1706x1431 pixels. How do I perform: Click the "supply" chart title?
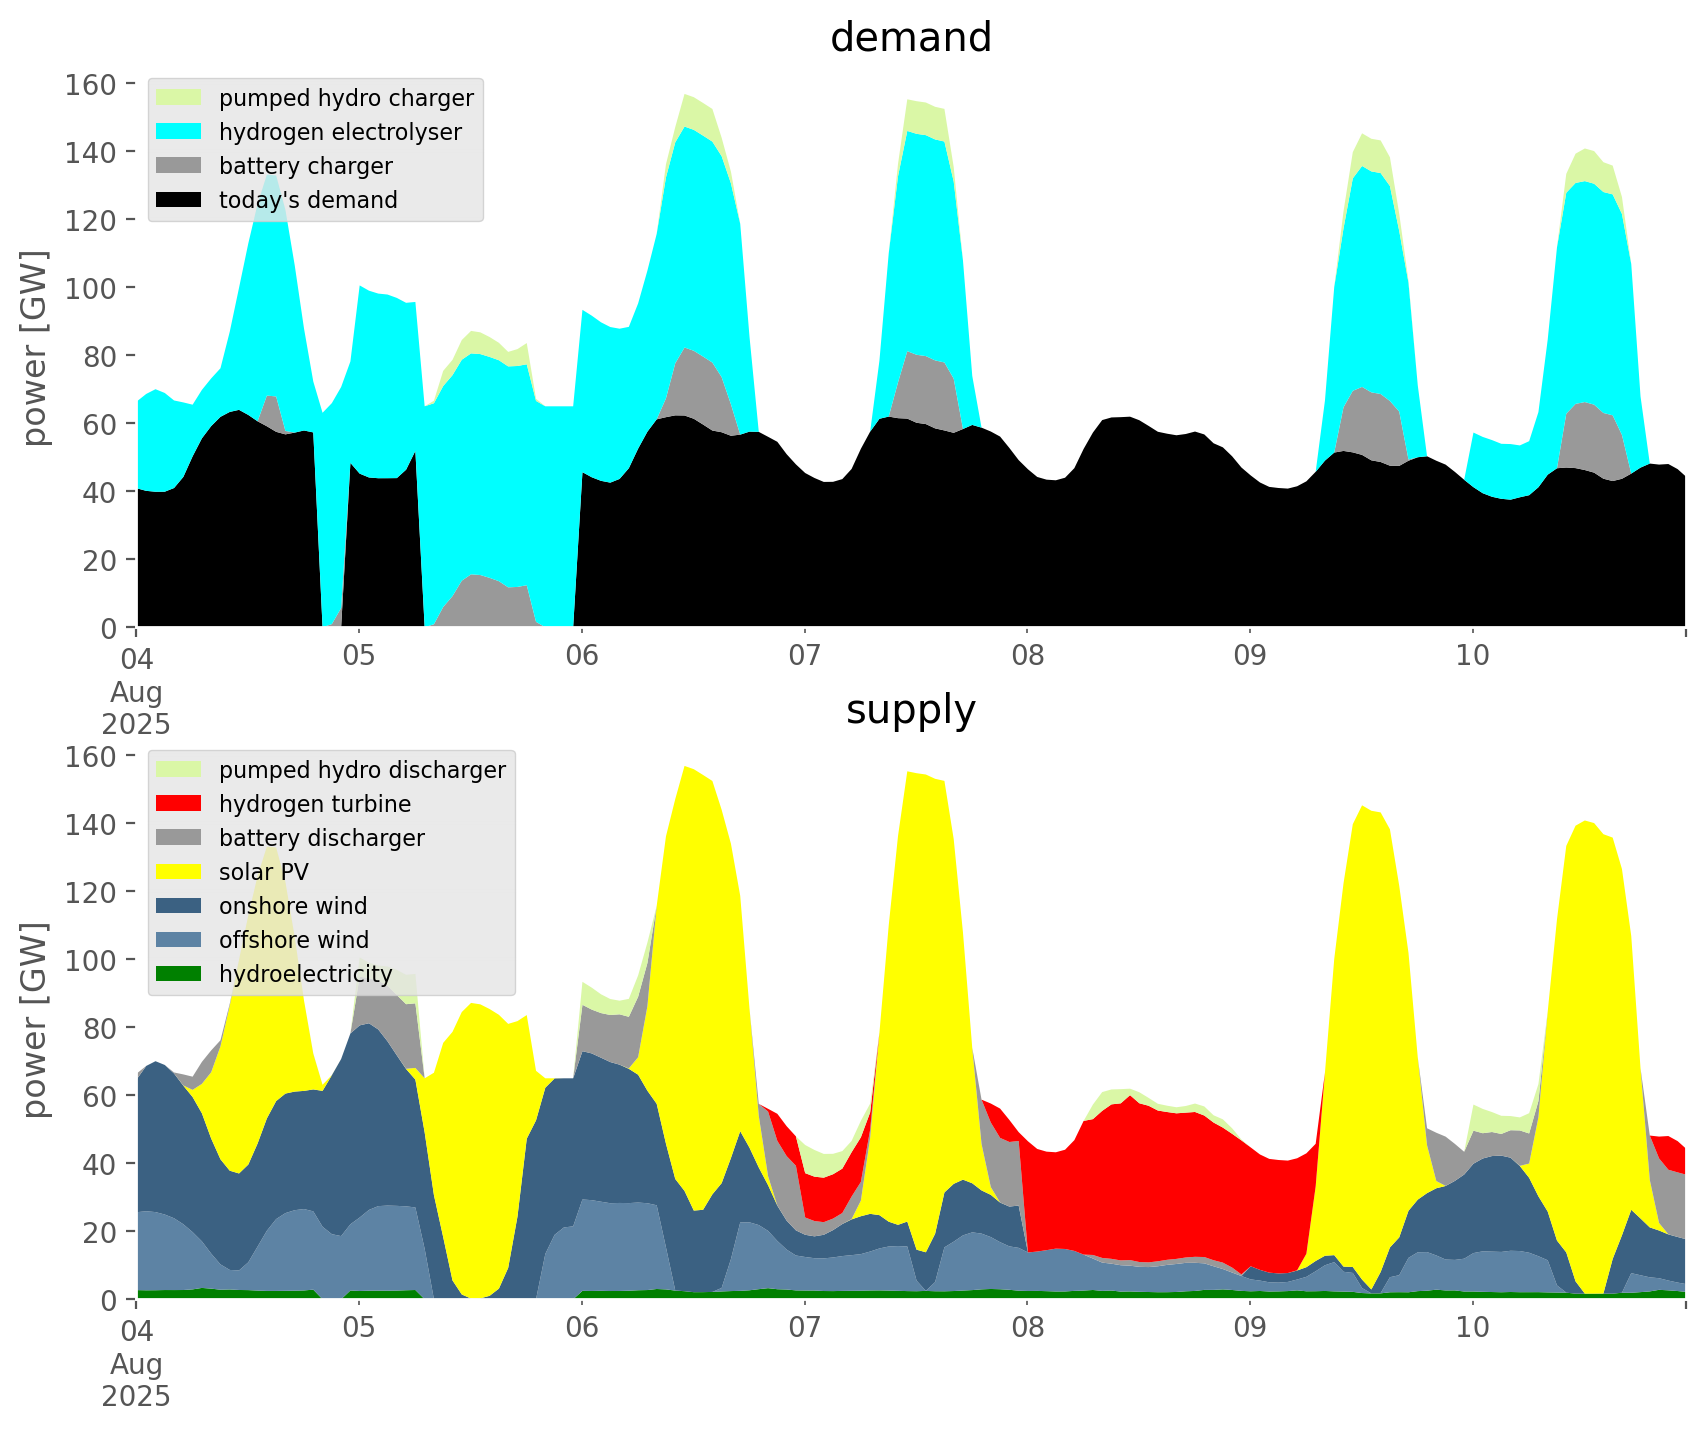(x=910, y=710)
